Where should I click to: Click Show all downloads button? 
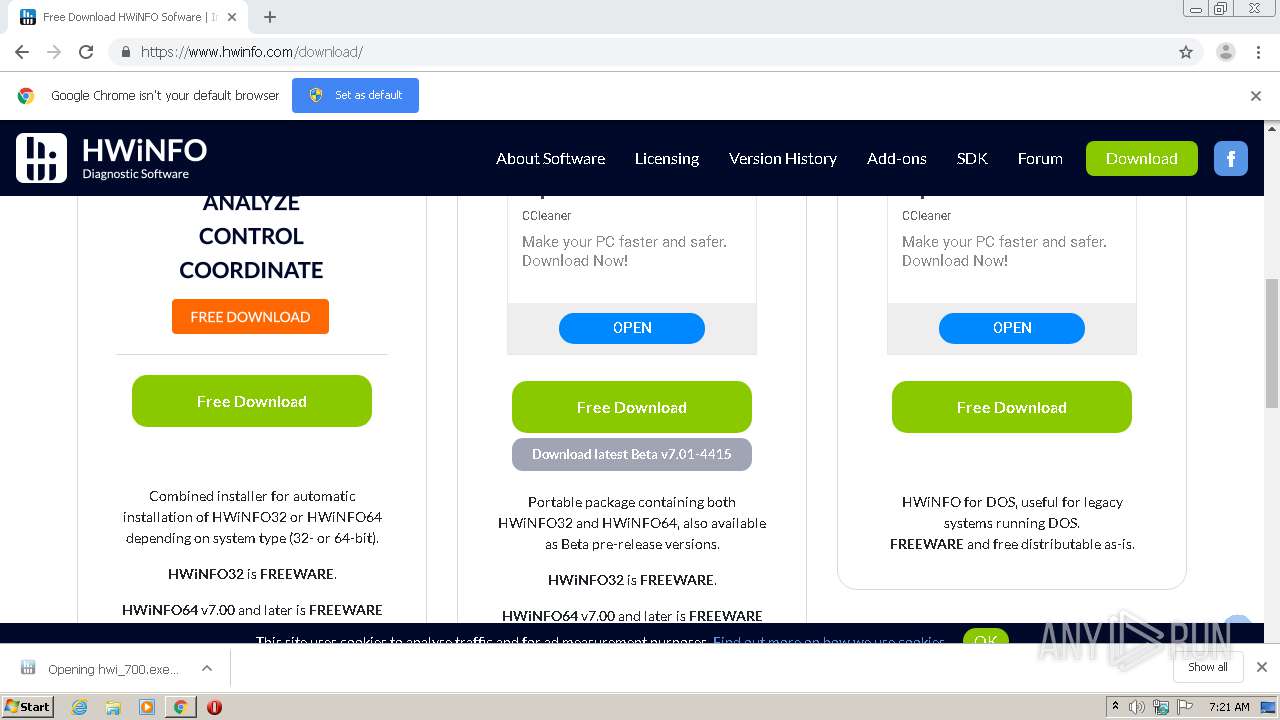click(1208, 667)
